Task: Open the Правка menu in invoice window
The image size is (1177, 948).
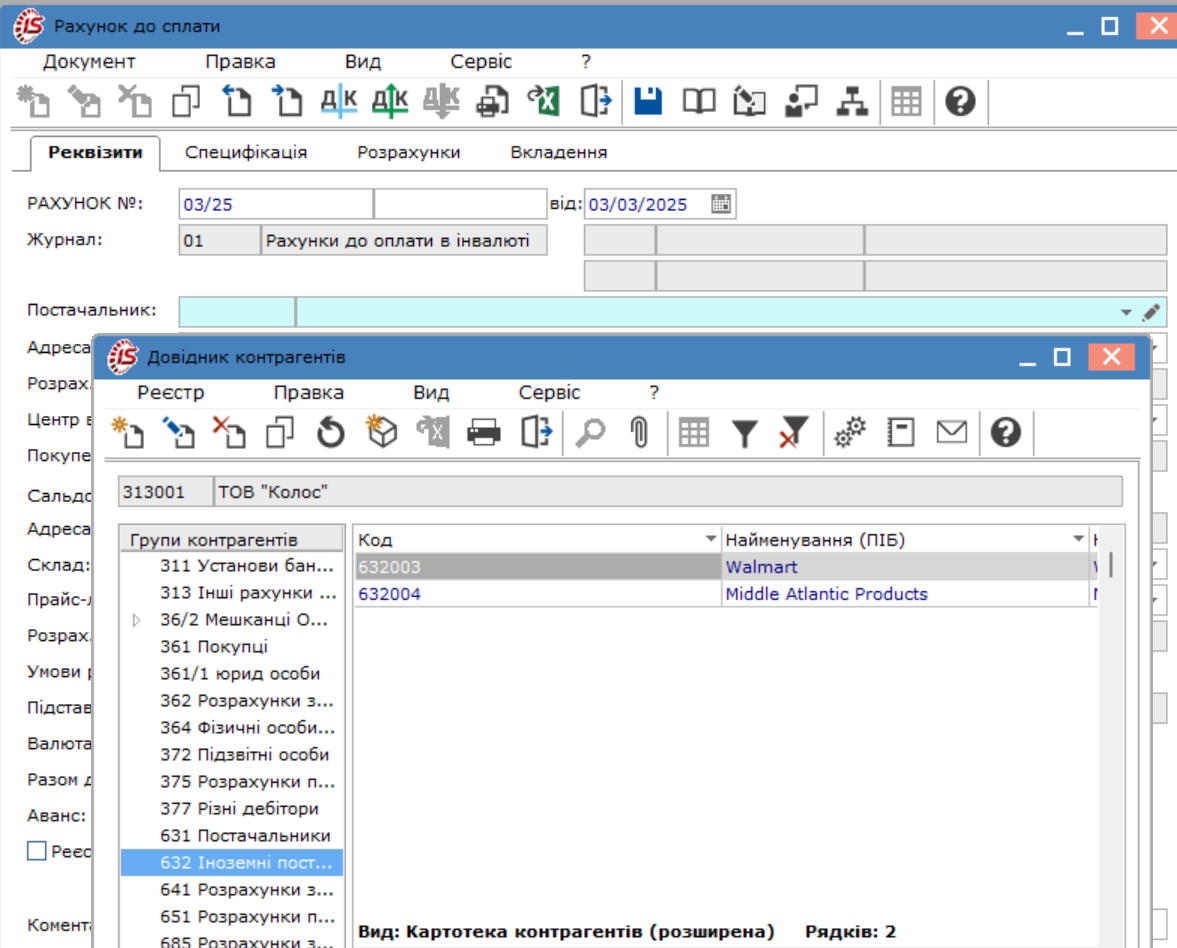Action: click(240, 62)
